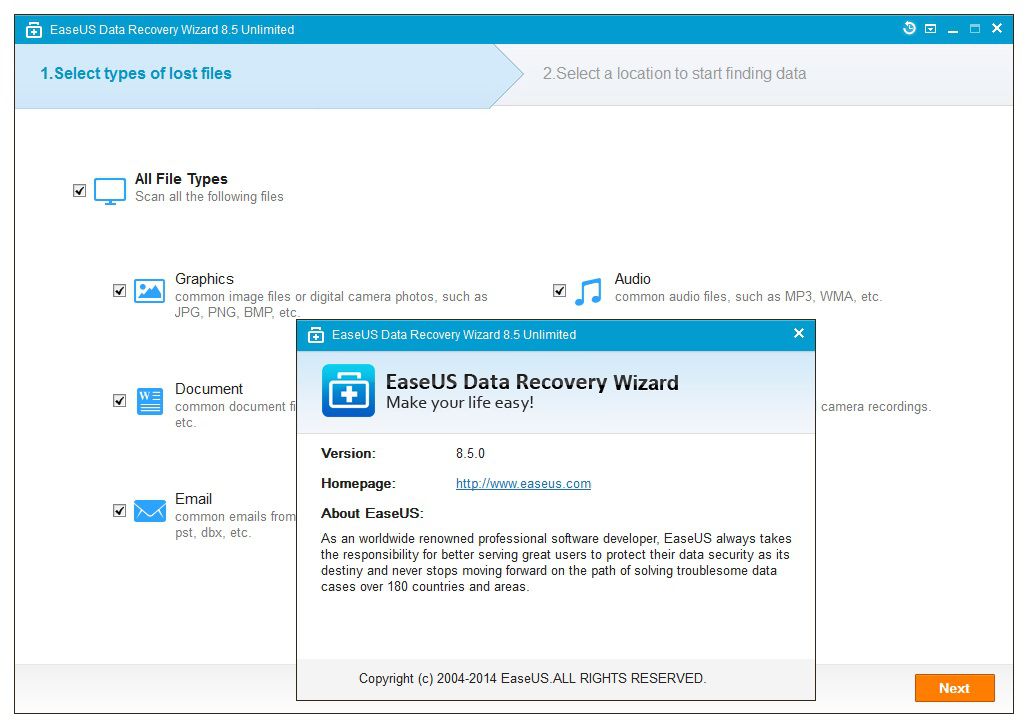This screenshot has width=1027, height=726.
Task: Toggle the Audio checkbox
Action: pos(559,290)
